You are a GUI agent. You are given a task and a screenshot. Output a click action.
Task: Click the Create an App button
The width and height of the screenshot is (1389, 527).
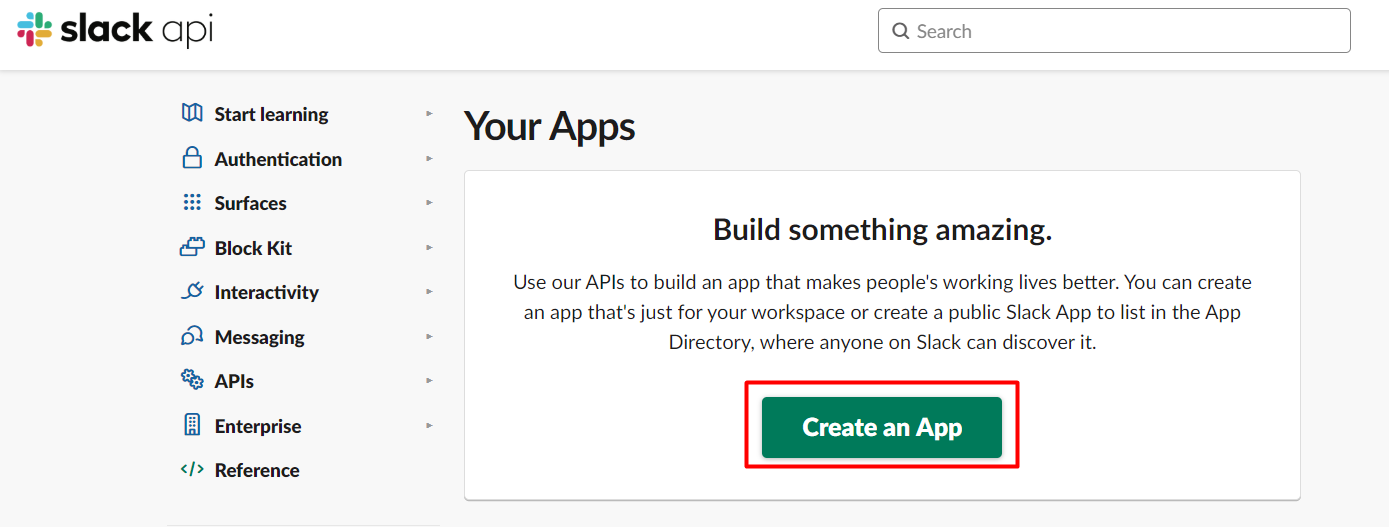[882, 427]
